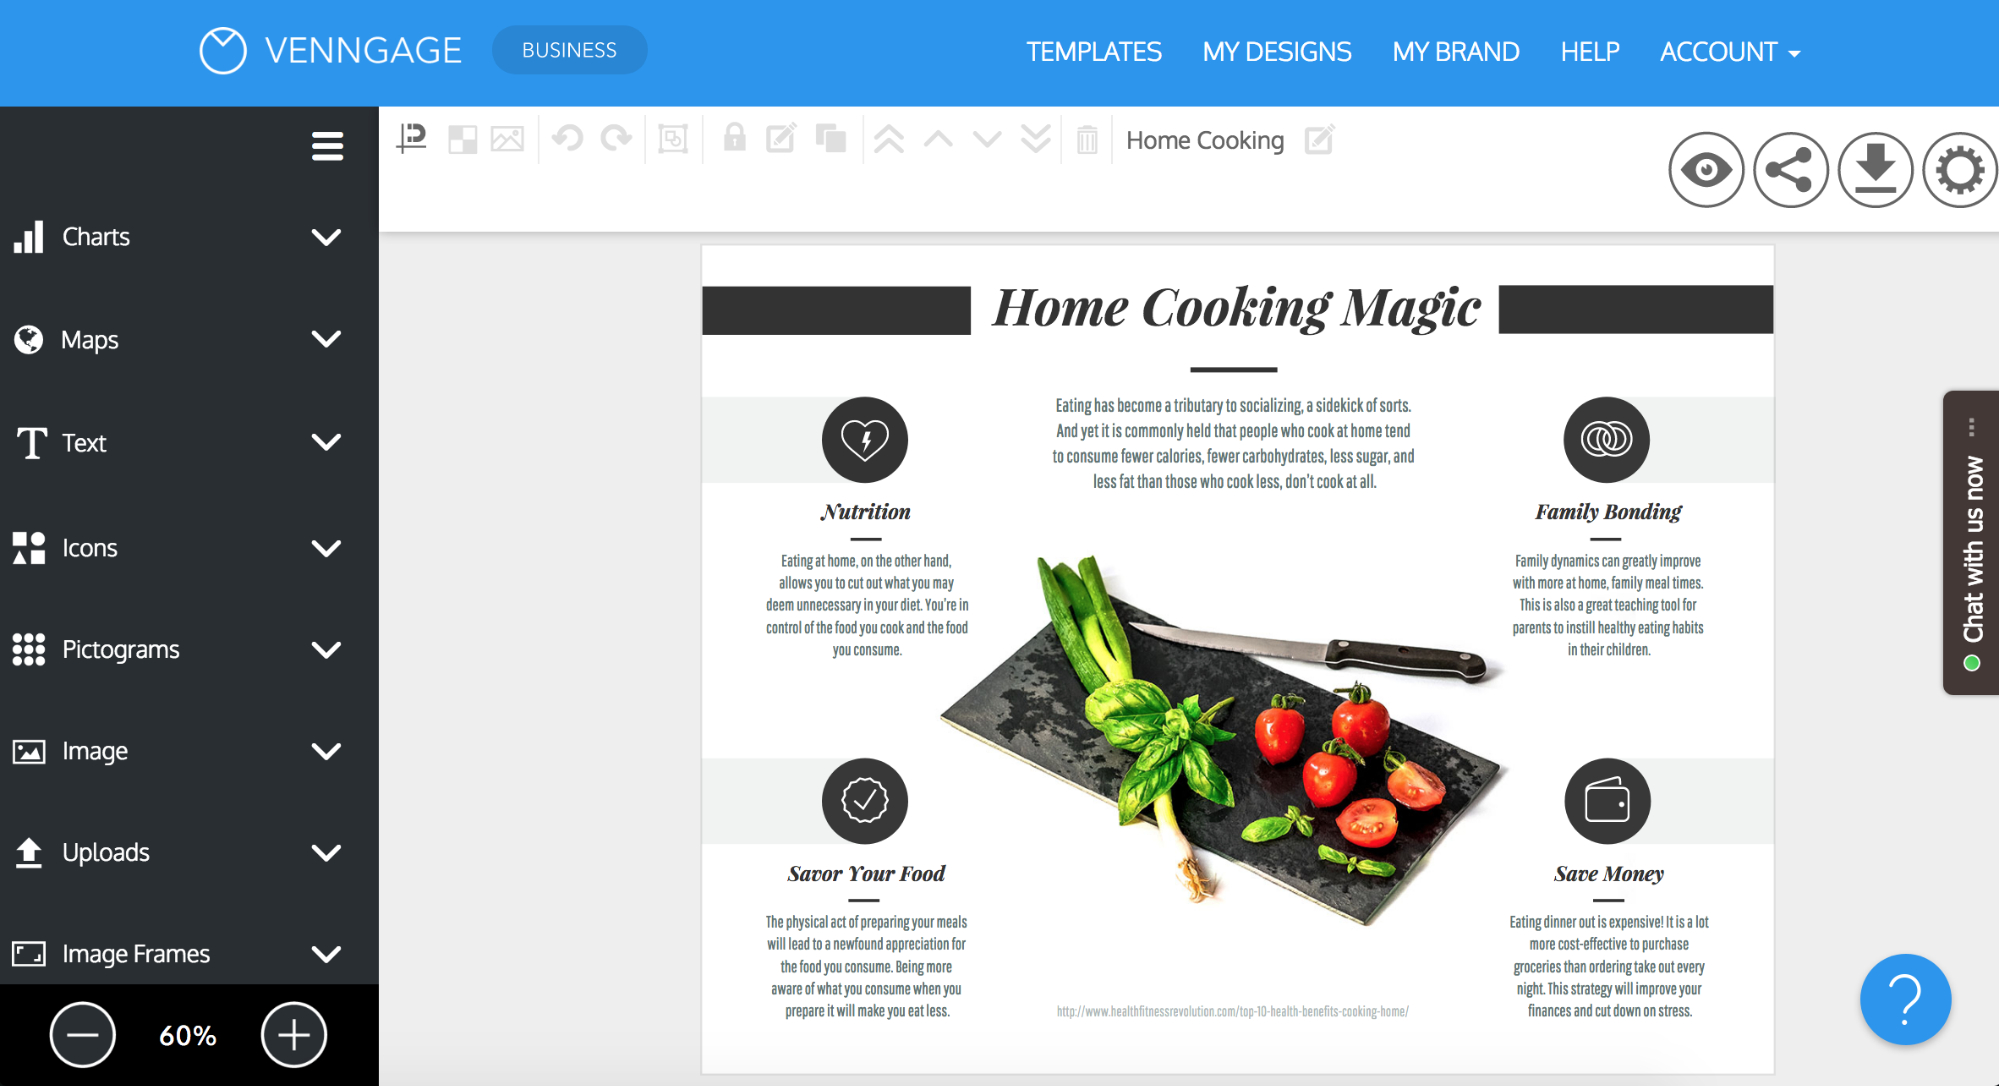Click the redo arrow tool
The width and height of the screenshot is (1999, 1086).
(615, 140)
